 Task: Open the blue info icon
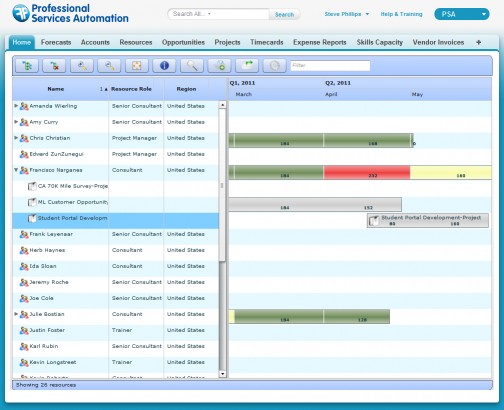[x=164, y=66]
